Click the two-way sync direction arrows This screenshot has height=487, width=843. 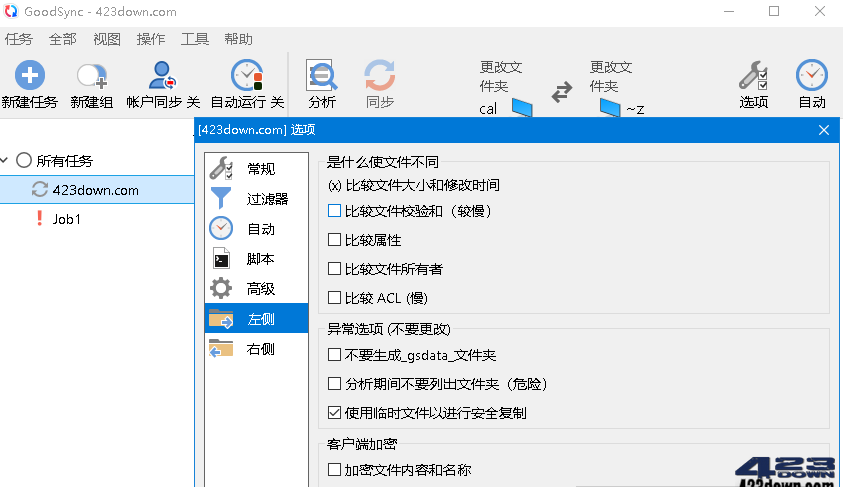click(x=562, y=92)
